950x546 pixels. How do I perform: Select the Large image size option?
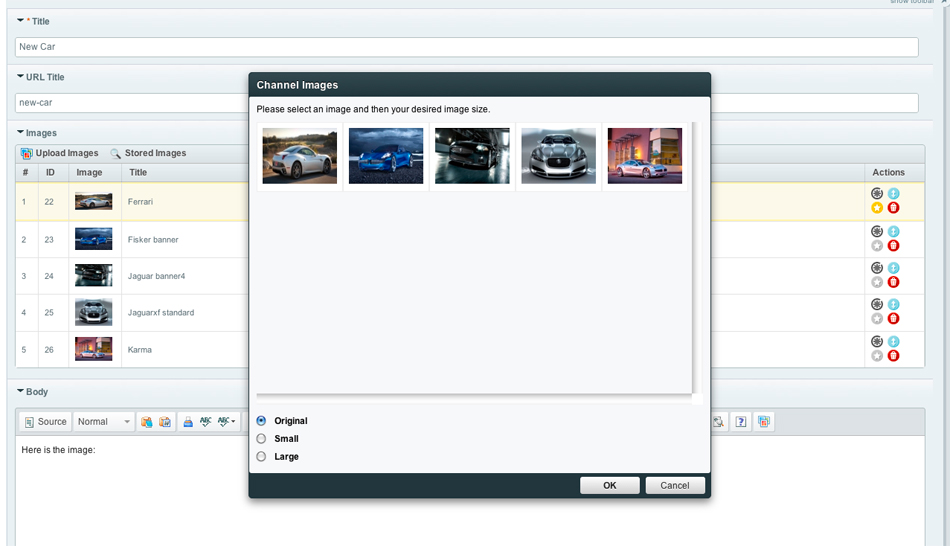pyautogui.click(x=261, y=456)
